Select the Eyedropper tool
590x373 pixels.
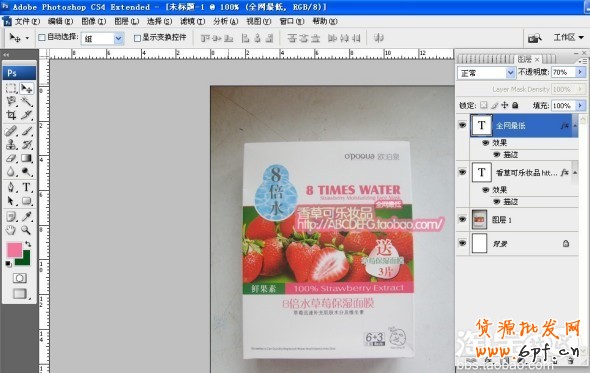26,216
